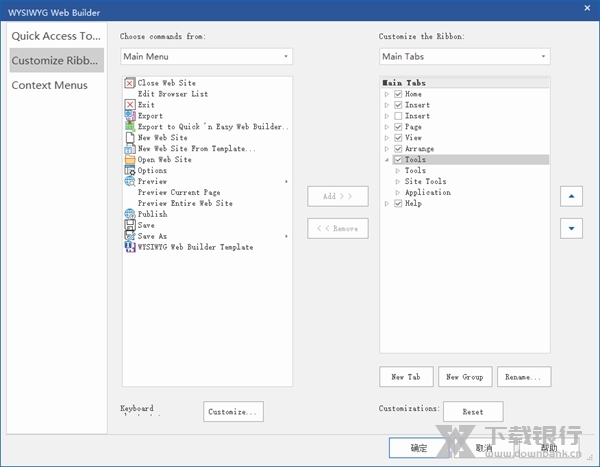
Task: Click the Publish globe icon
Action: pyautogui.click(x=130, y=214)
